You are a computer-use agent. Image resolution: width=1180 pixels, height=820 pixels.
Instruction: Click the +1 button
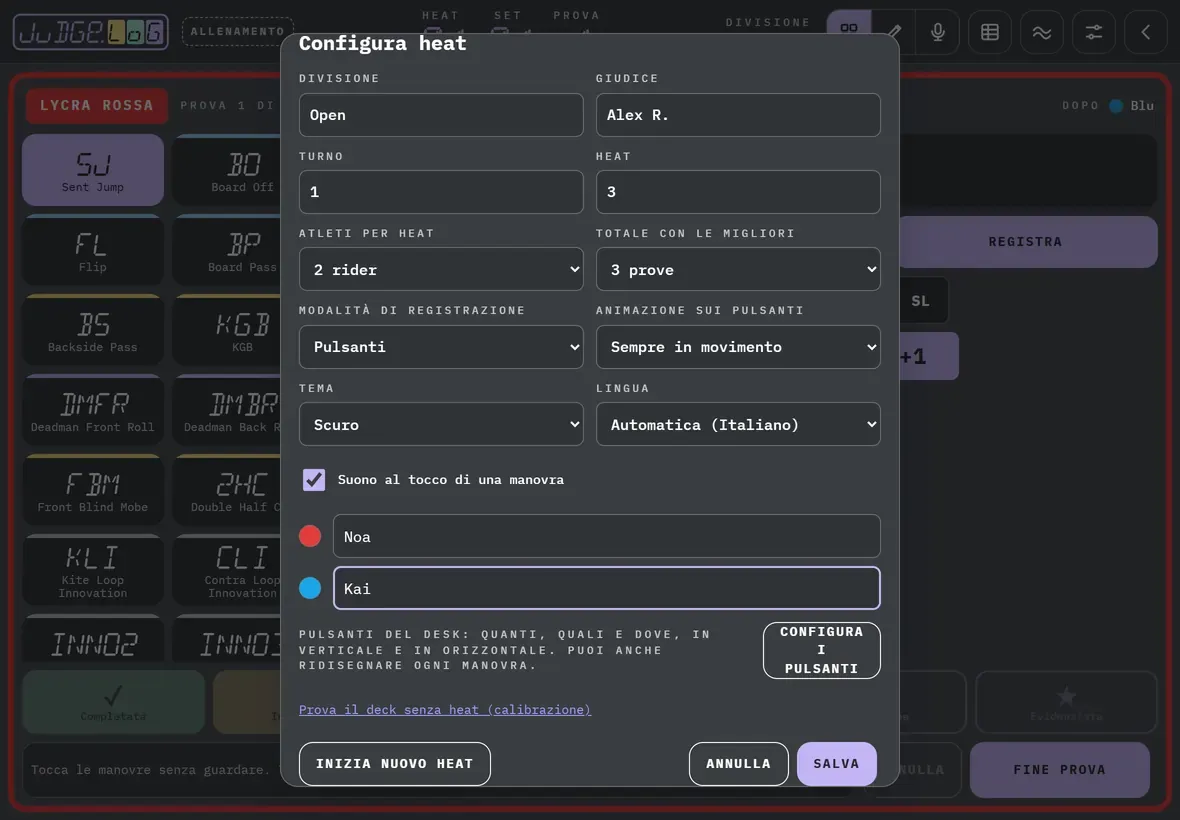(x=928, y=356)
